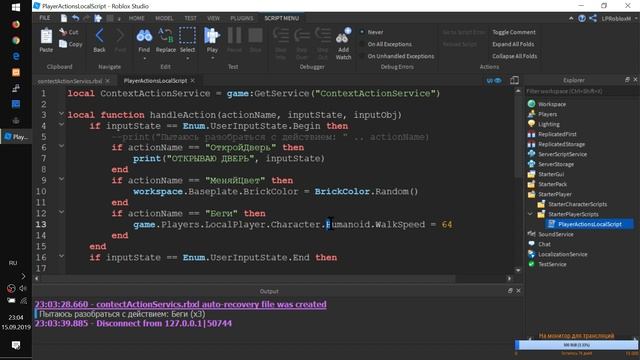Click the Explorer filter workspace field
The width and height of the screenshot is (640, 360).
tap(581, 91)
